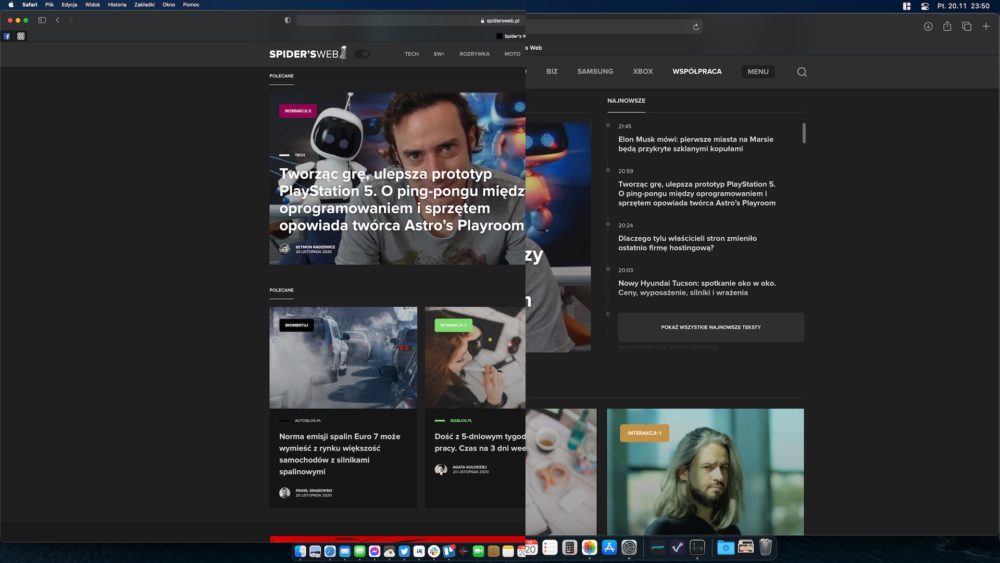Open Reminders from the Dock
The image size is (1000, 563).
(550, 548)
